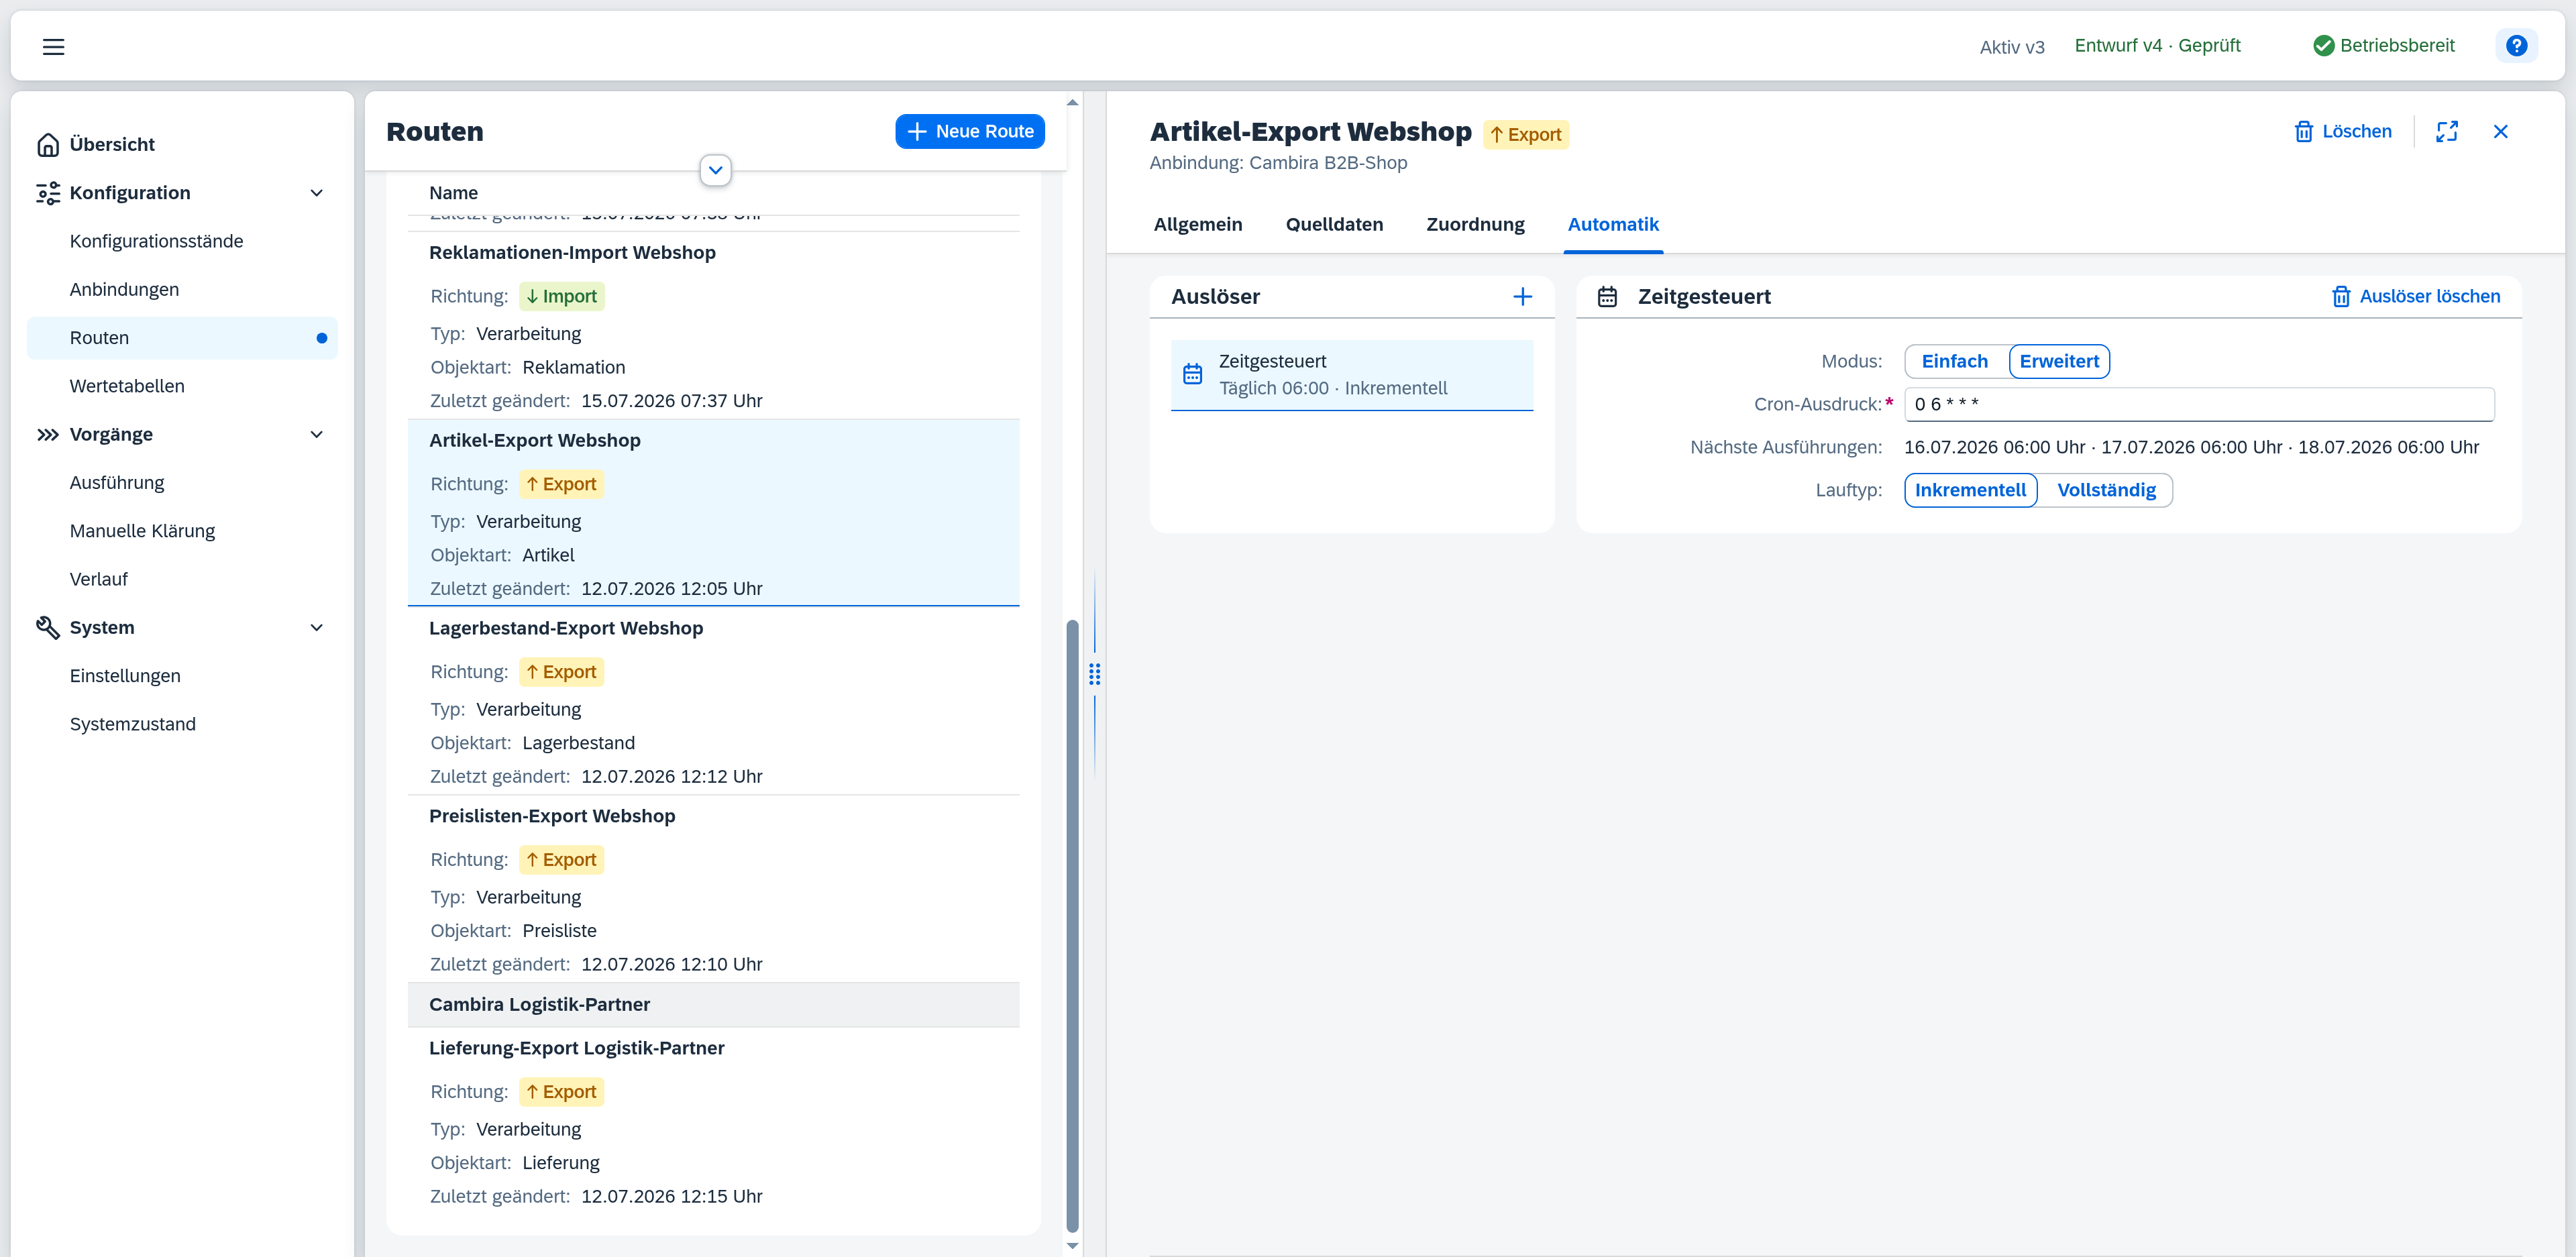The width and height of the screenshot is (2576, 1257).
Task: Set Lauftyp to Inkrementell
Action: click(x=1970, y=491)
